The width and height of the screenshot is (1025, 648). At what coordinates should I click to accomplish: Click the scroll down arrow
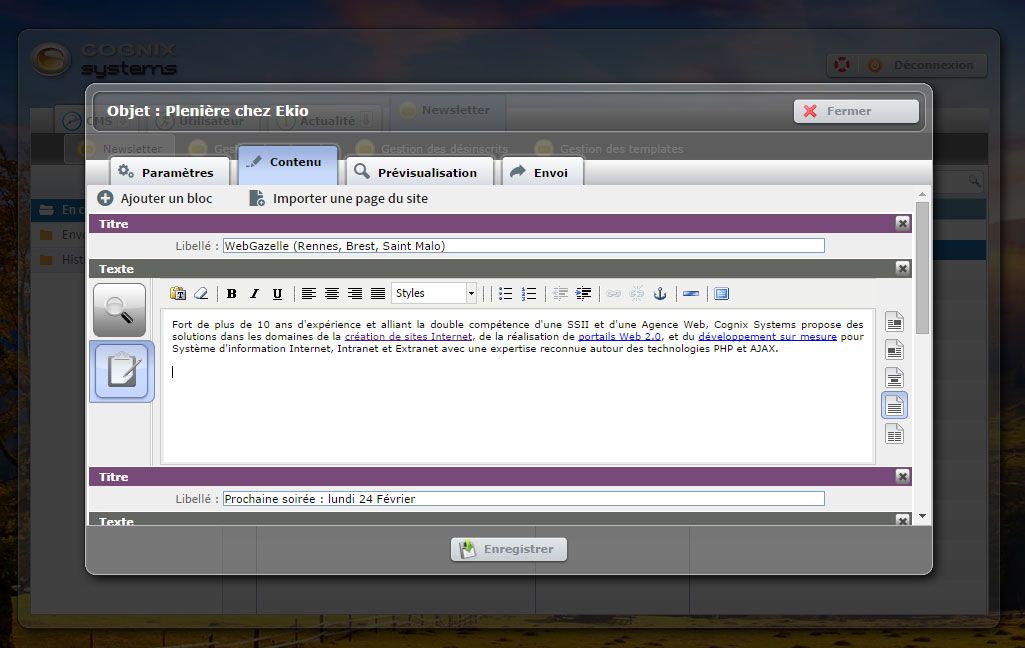pos(922,517)
